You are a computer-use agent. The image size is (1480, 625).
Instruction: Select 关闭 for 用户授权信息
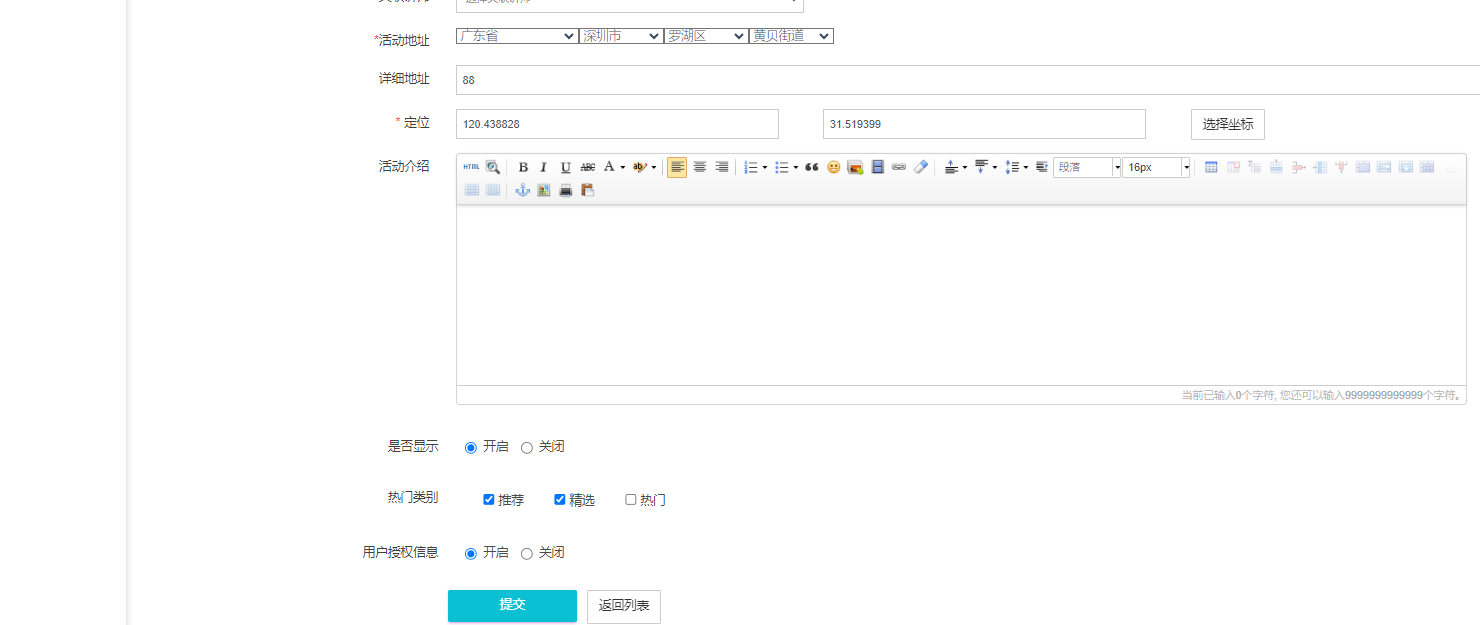tap(527, 554)
